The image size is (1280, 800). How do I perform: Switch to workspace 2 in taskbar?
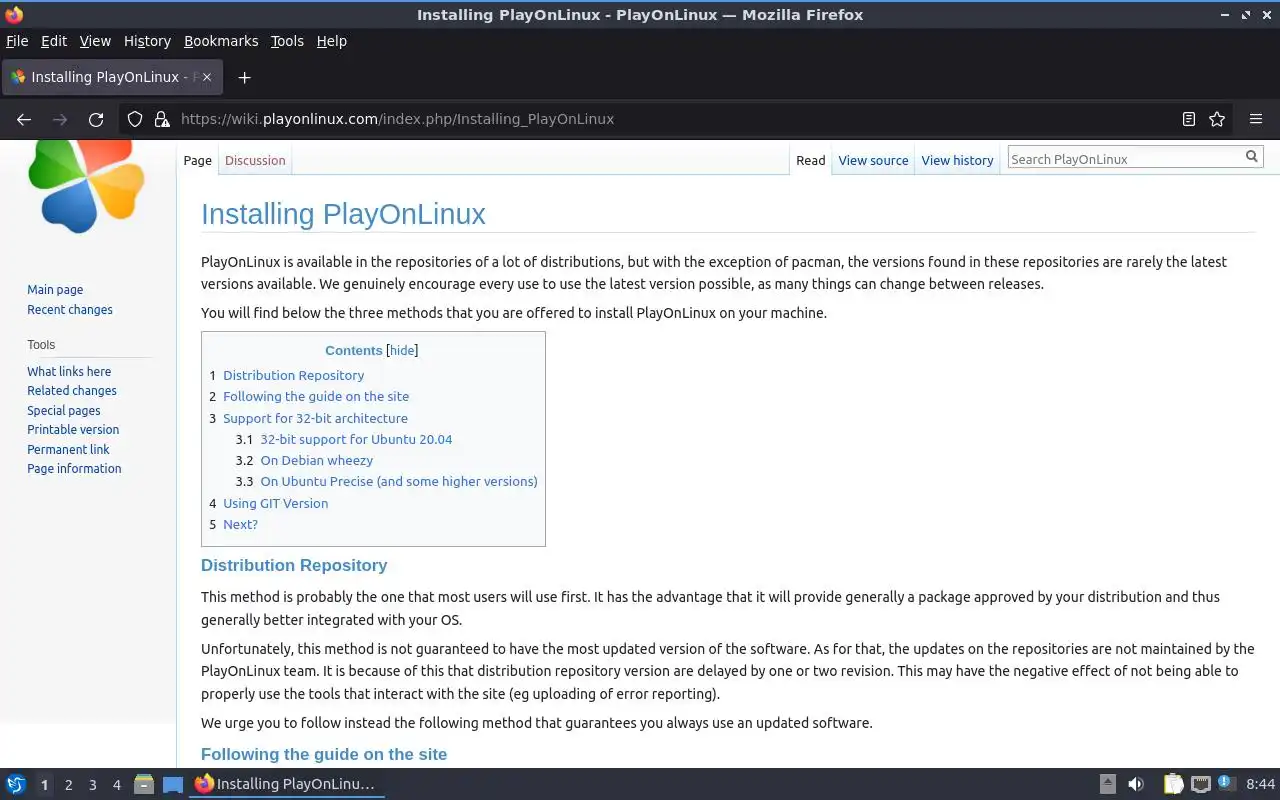click(x=68, y=785)
